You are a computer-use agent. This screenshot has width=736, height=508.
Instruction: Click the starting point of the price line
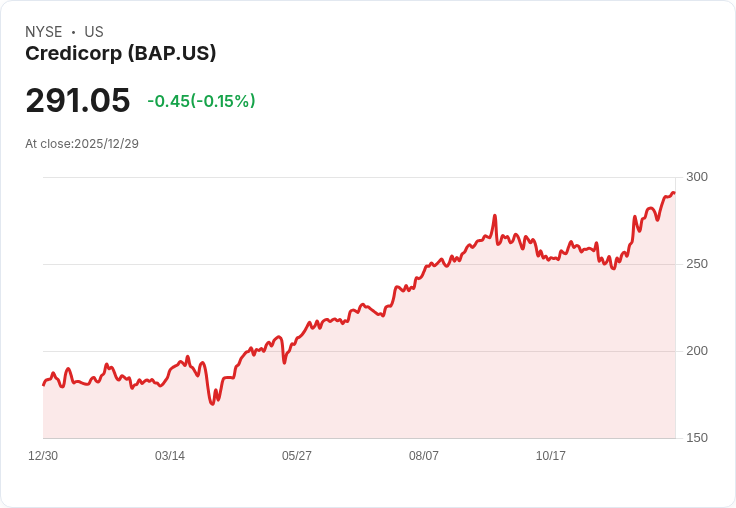click(x=43, y=384)
